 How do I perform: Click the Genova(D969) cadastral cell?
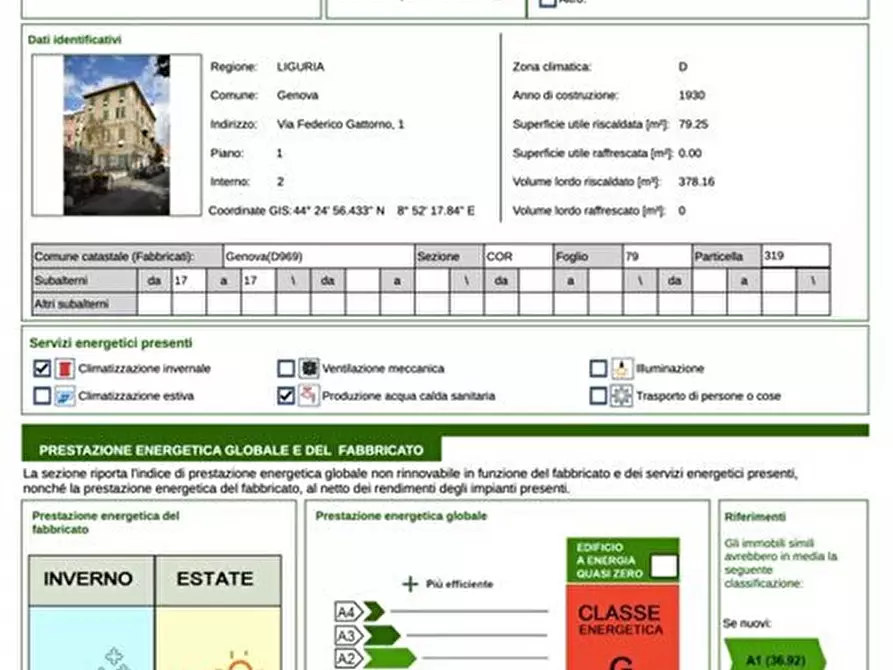(318, 256)
